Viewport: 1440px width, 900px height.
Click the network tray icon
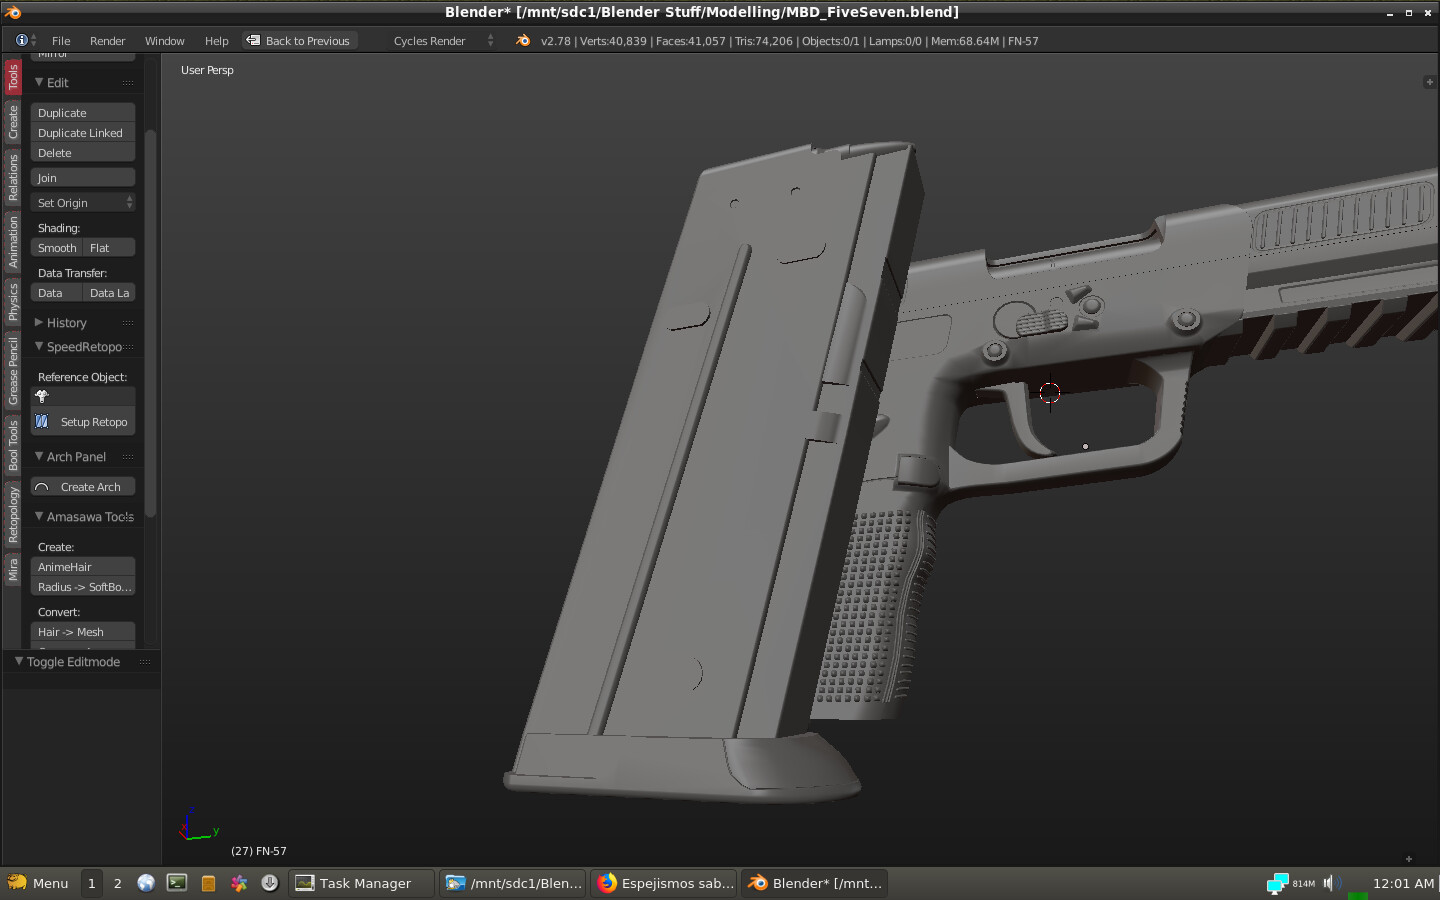1278,883
